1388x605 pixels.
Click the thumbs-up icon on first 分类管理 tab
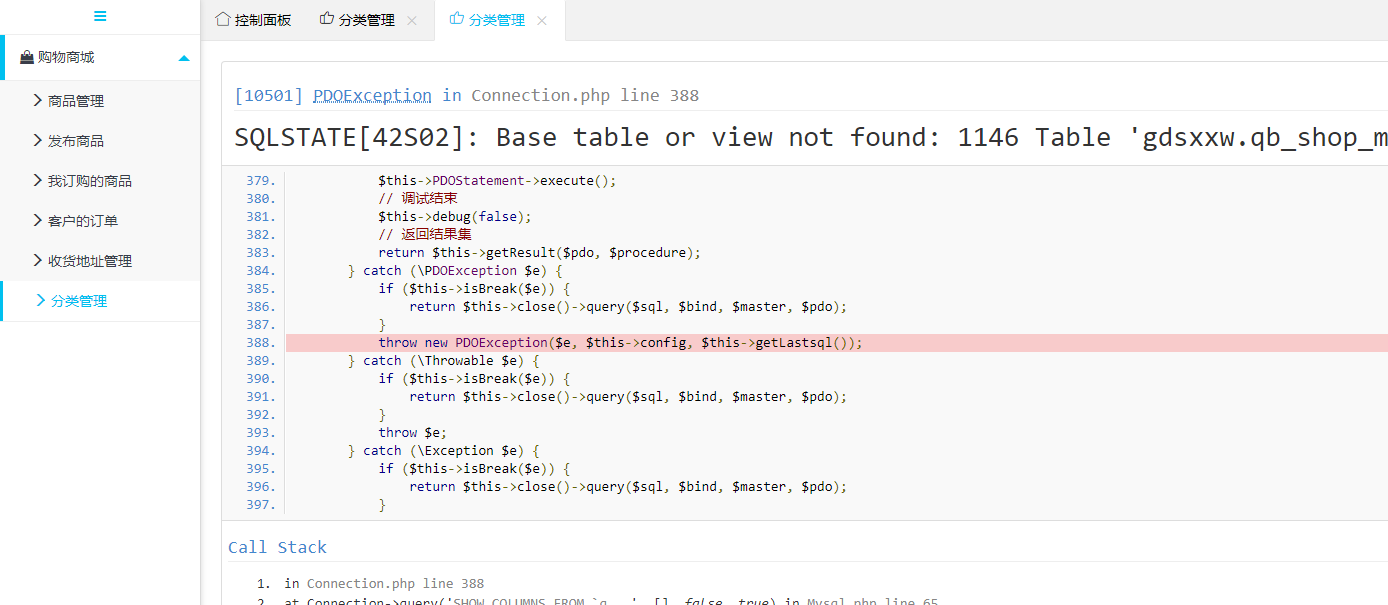point(327,19)
